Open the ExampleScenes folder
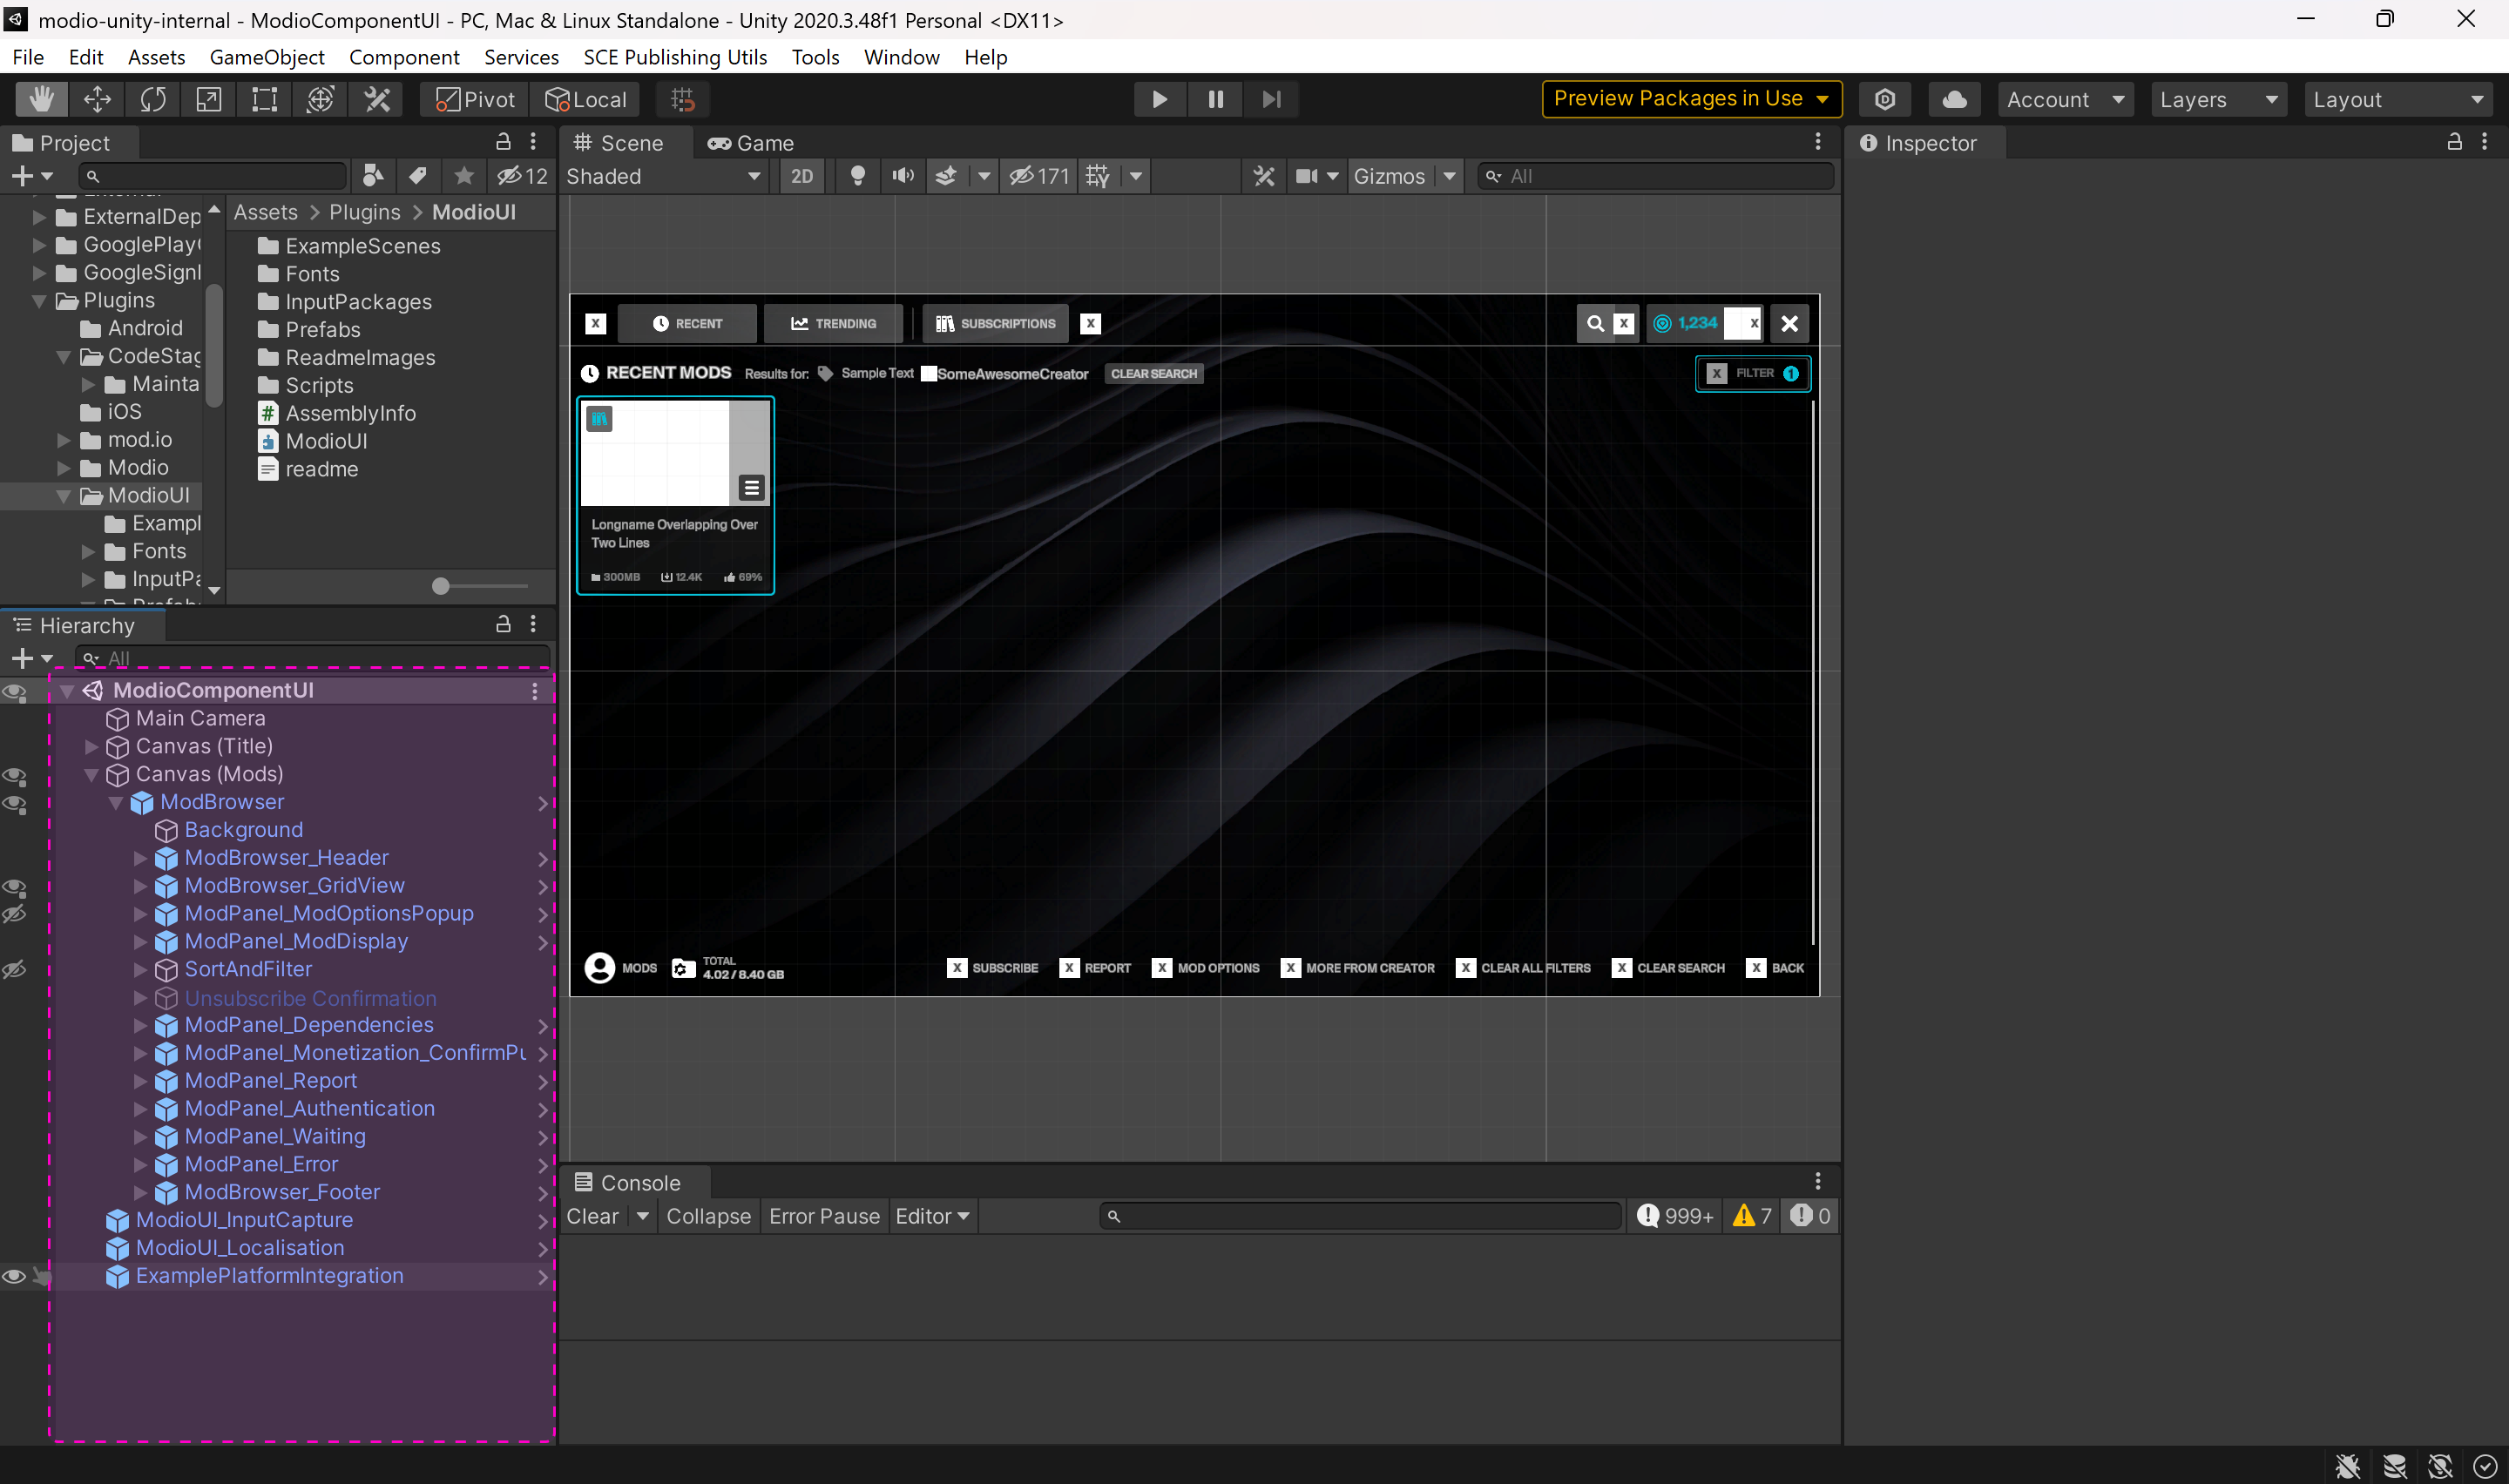The image size is (2509, 1484). click(x=362, y=246)
